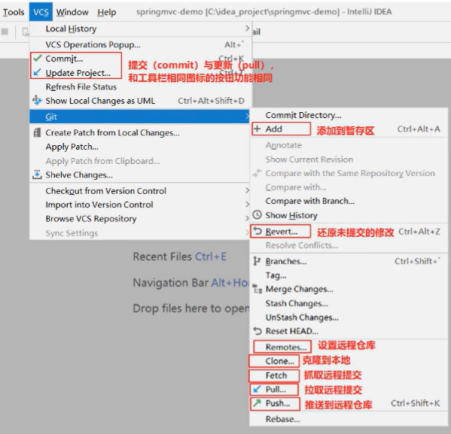Screen dimensions: 451x434
Task: Click the Navigation Bar hint text
Action: pyautogui.click(x=191, y=283)
